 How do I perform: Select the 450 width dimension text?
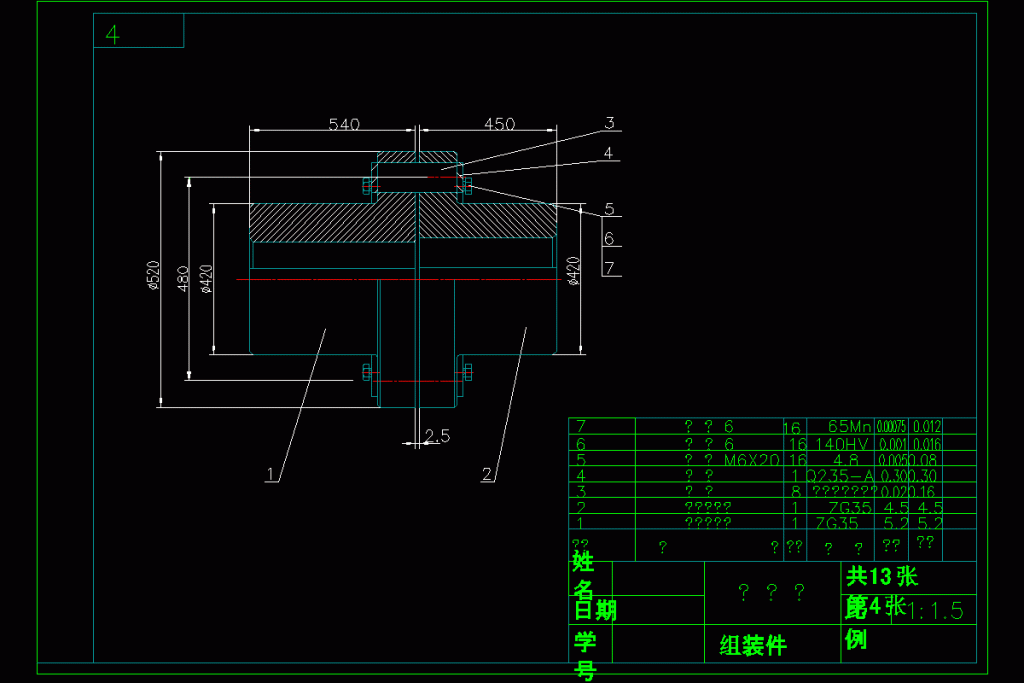click(499, 125)
